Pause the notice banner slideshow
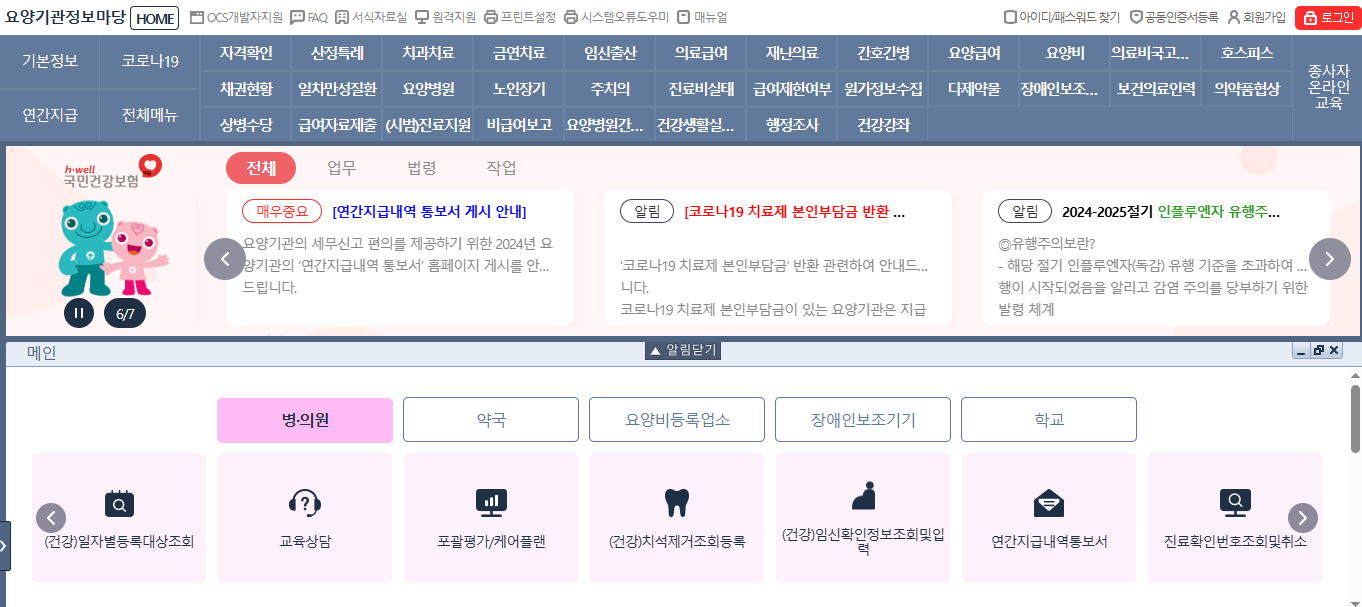The image size is (1362, 607). coord(79,314)
